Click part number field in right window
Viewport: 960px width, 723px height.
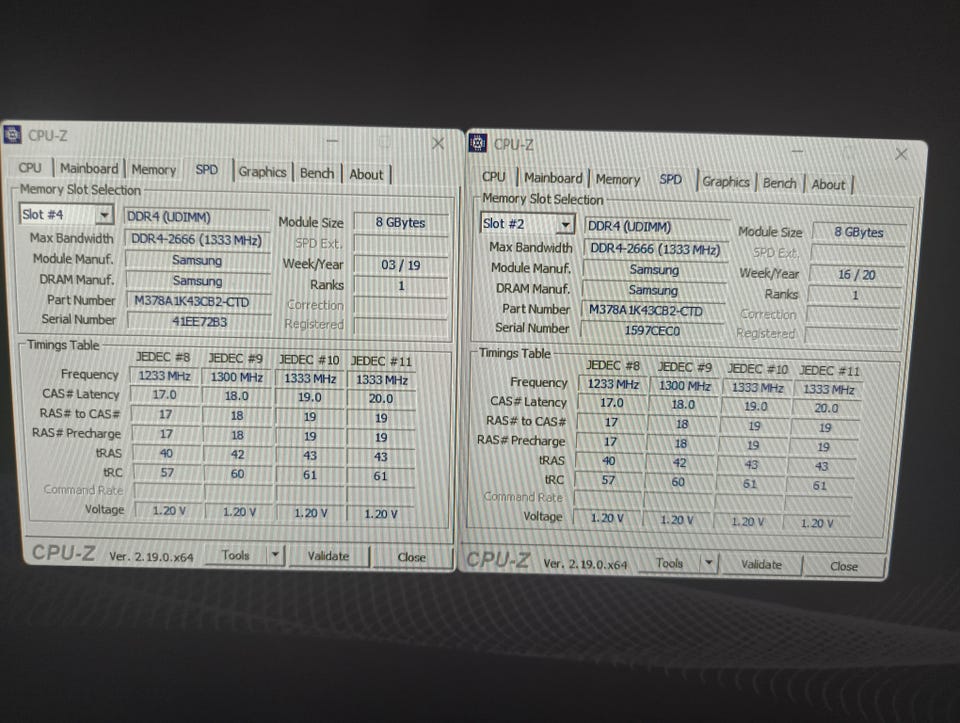click(653, 310)
